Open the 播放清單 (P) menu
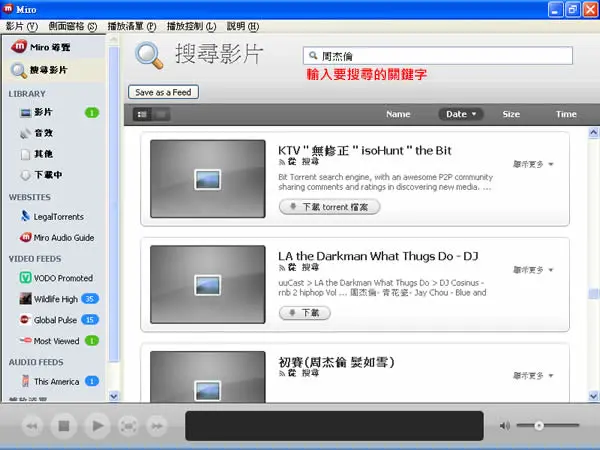 pos(132,26)
